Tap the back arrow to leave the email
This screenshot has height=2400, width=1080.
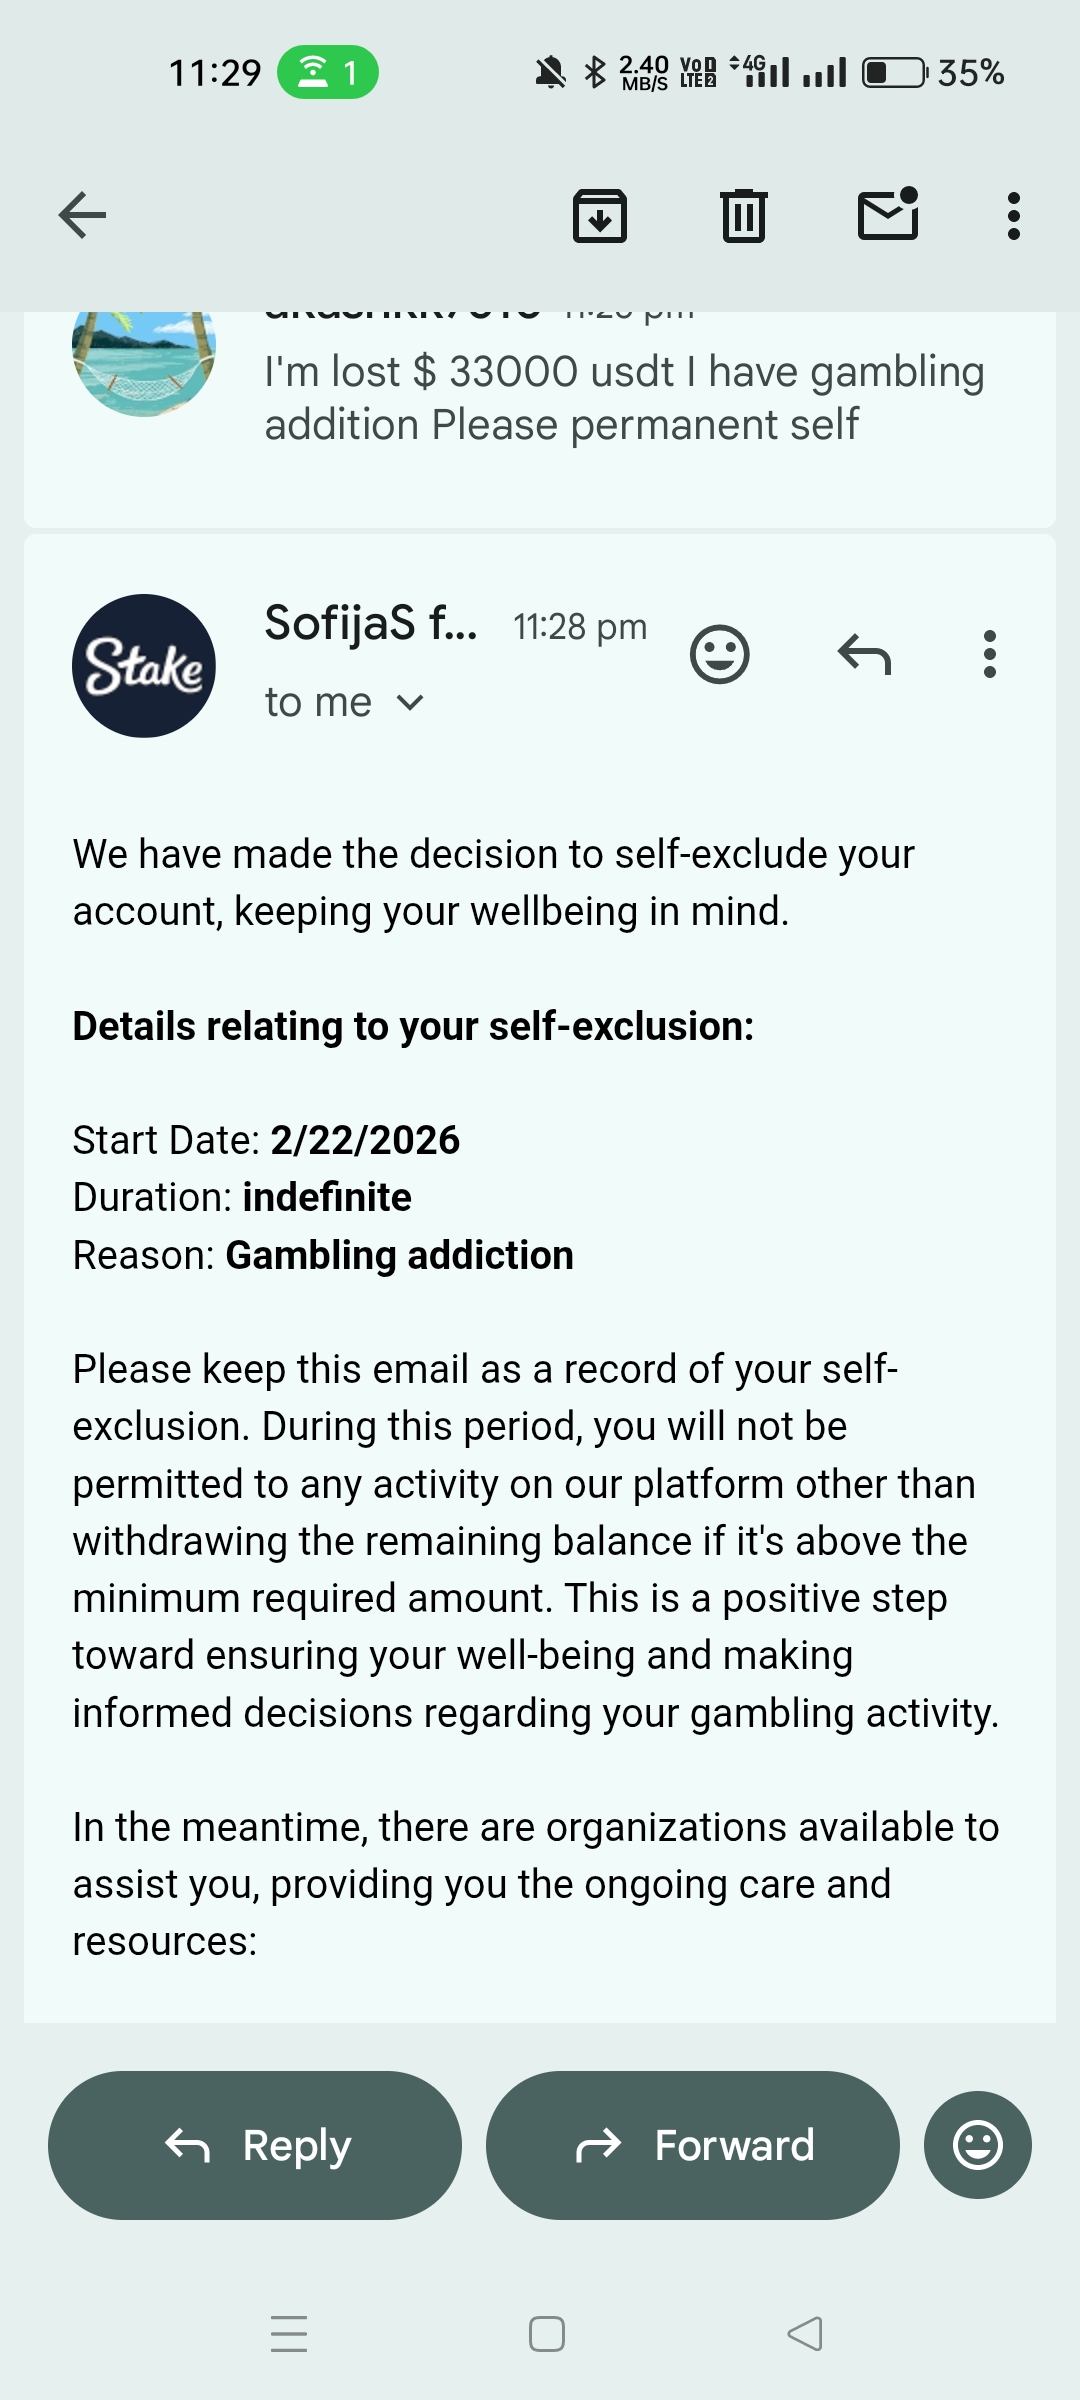click(x=82, y=215)
